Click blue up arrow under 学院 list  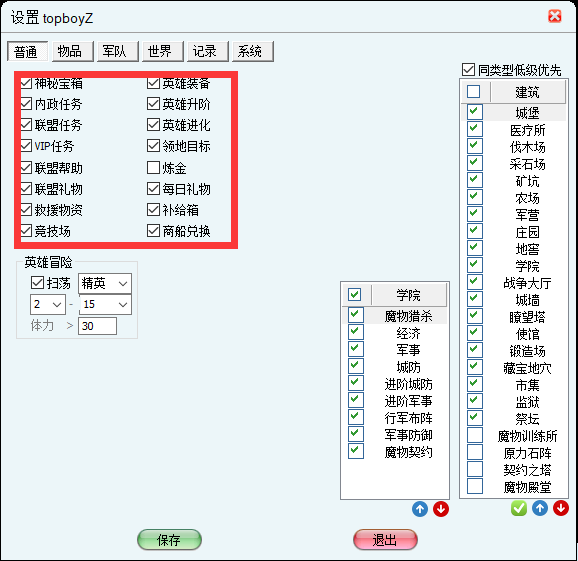point(419,509)
